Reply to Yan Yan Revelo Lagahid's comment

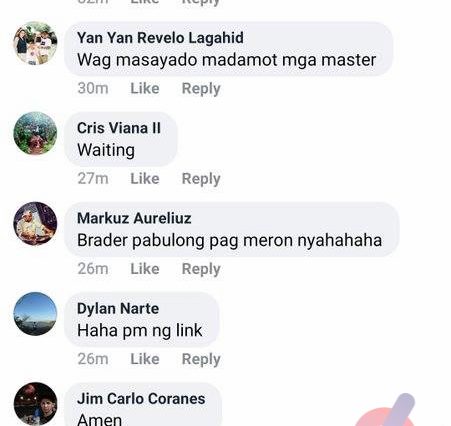[x=201, y=89]
